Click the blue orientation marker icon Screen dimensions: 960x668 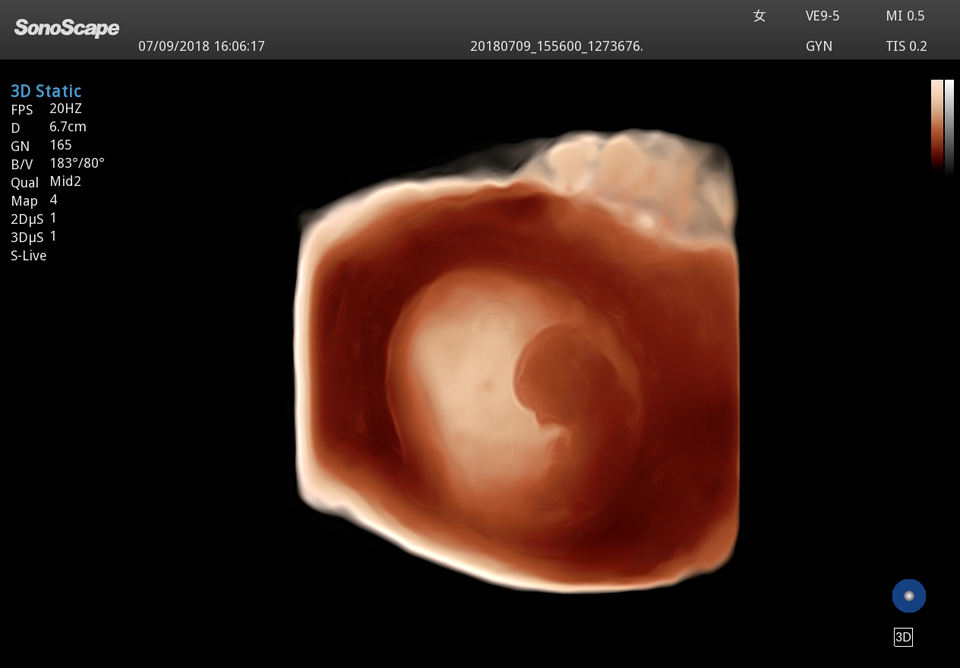pyautogui.click(x=909, y=596)
